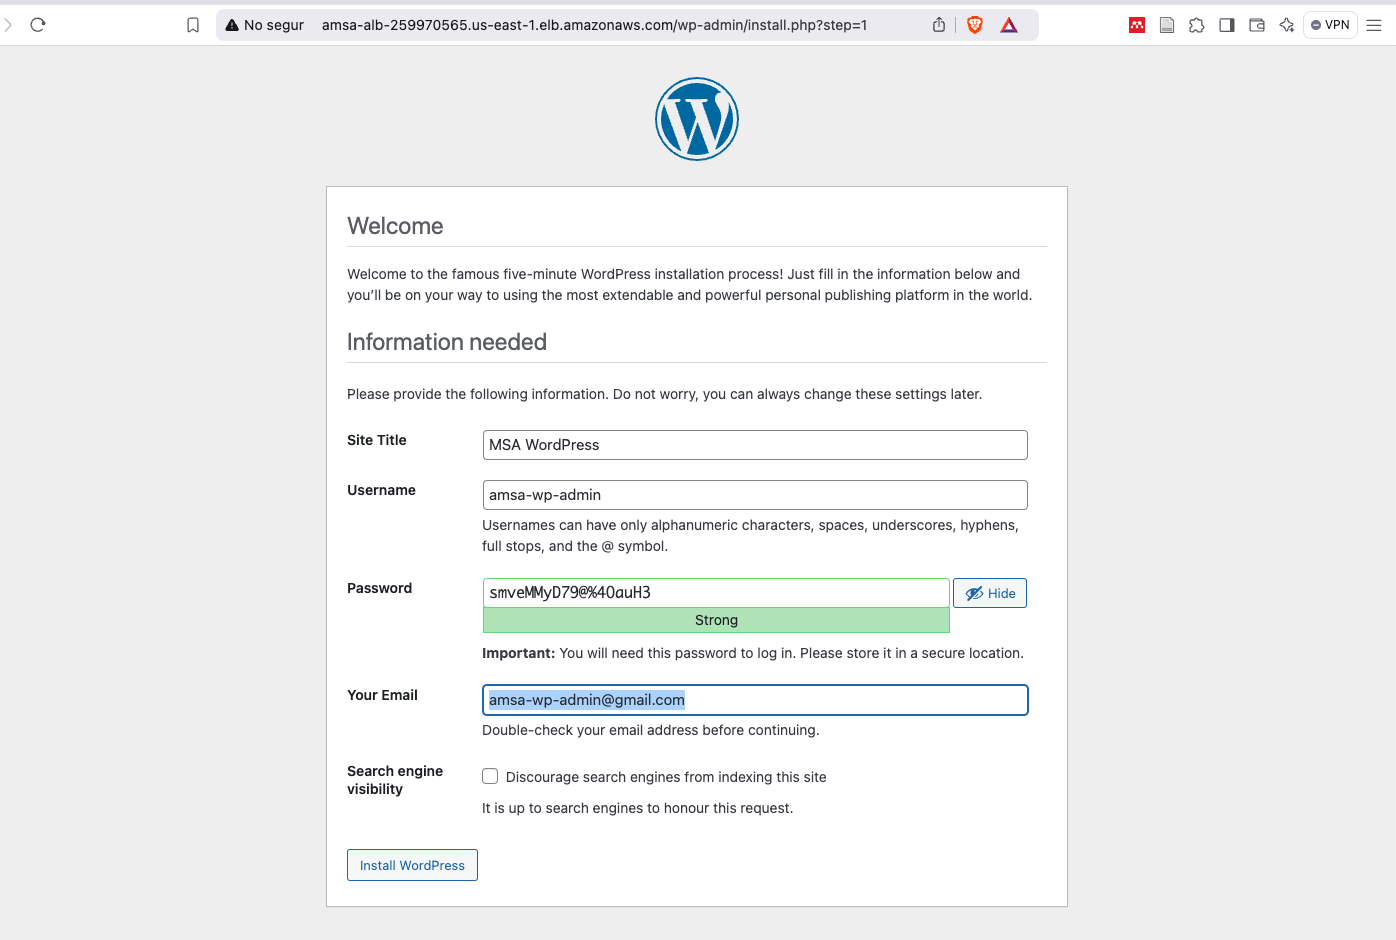
Task: Focus the Username field 'amsa-wp-admin'
Action: click(755, 495)
